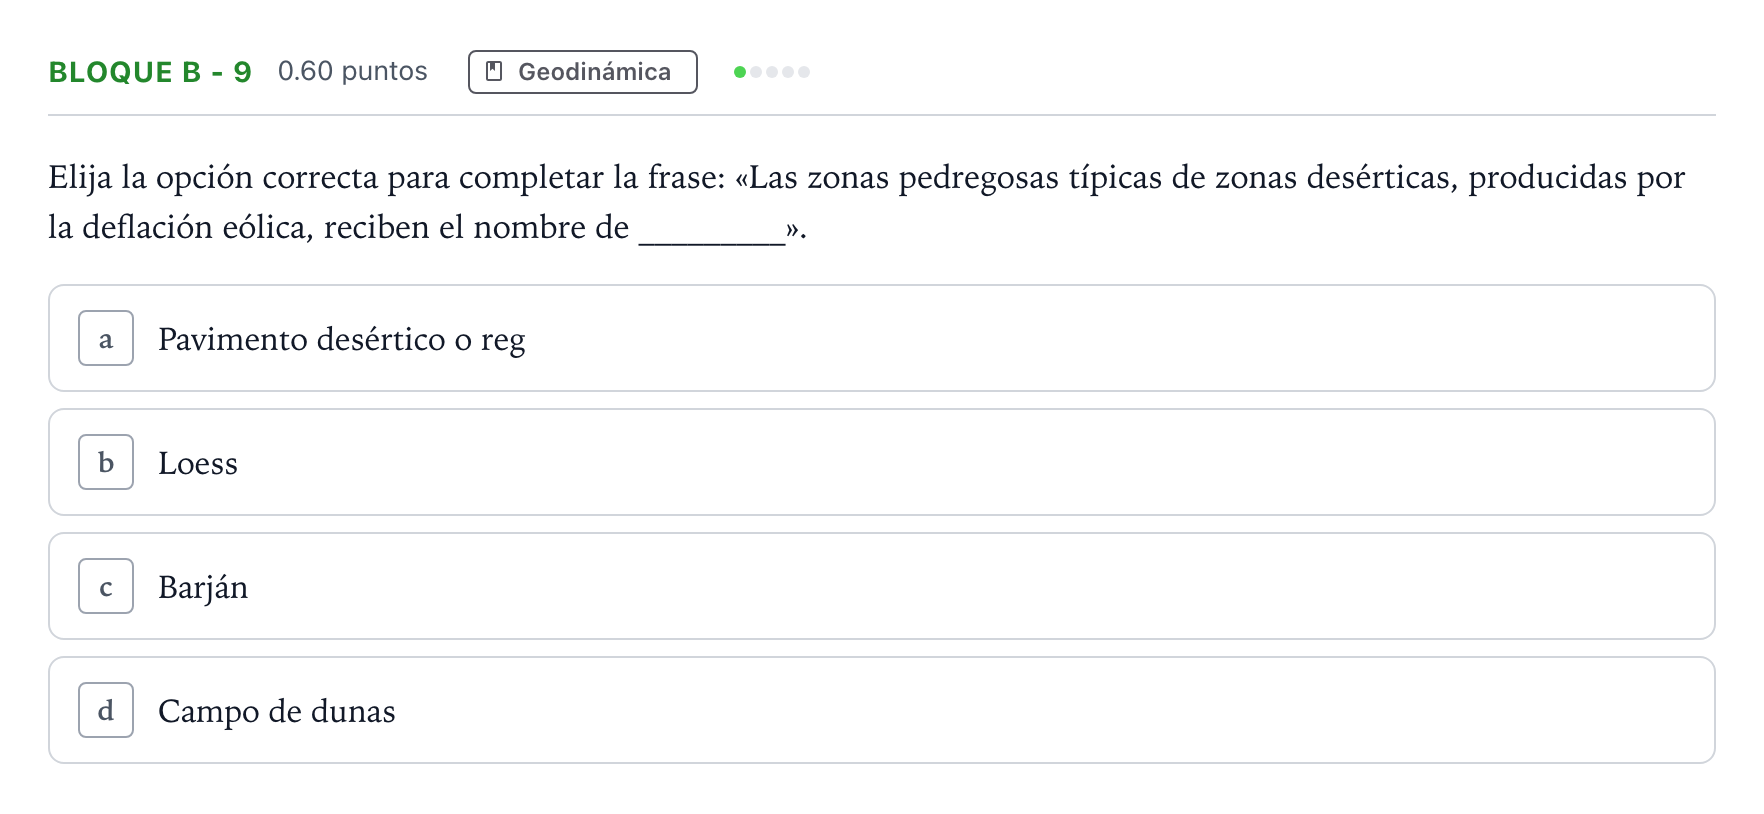
Task: Choose answer "Loess"
Action: (198, 463)
